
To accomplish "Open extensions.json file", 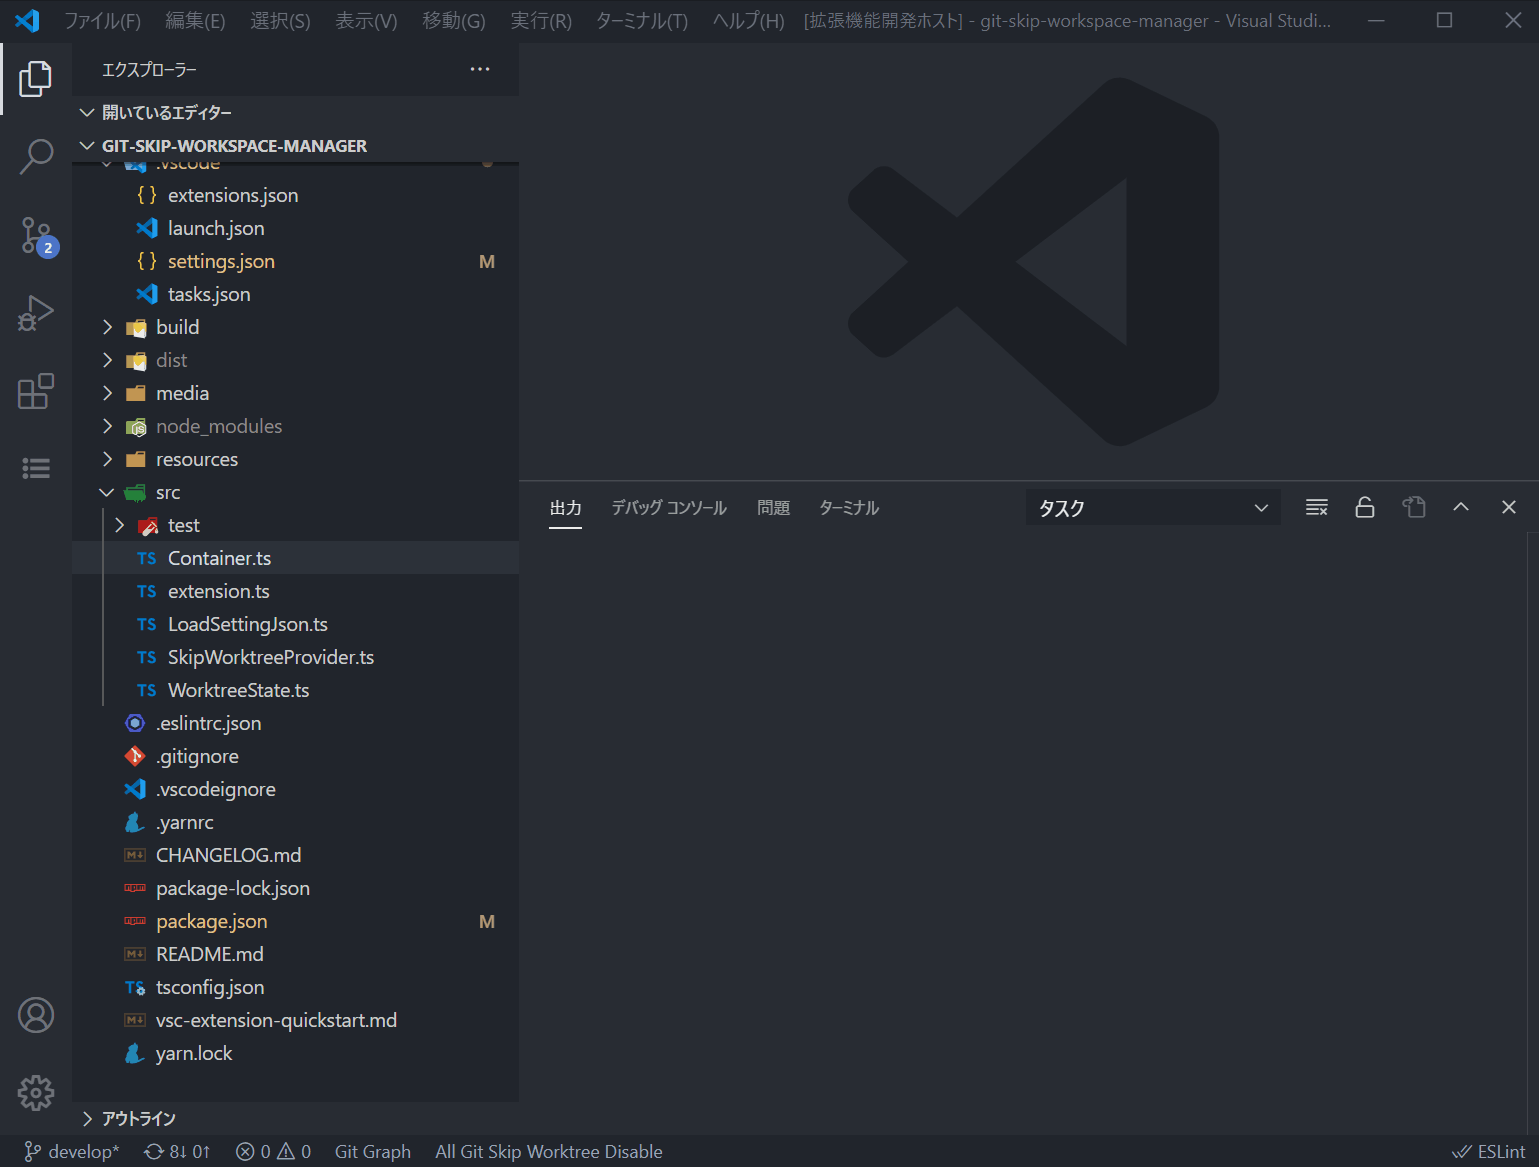I will point(295,195).
